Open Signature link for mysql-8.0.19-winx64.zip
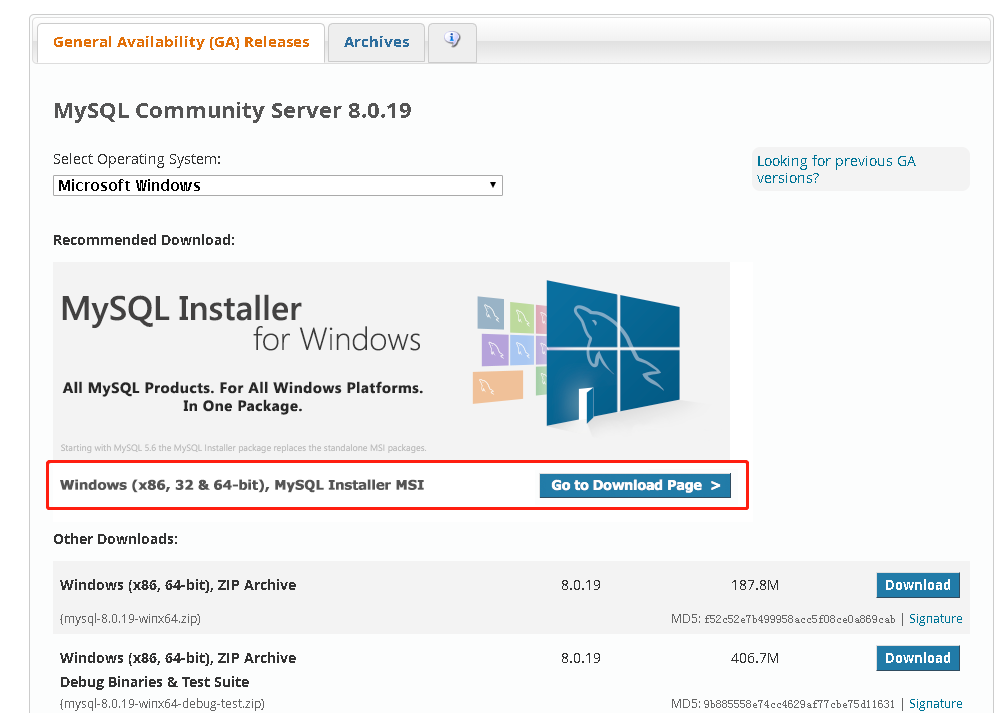The image size is (996, 713). point(936,619)
